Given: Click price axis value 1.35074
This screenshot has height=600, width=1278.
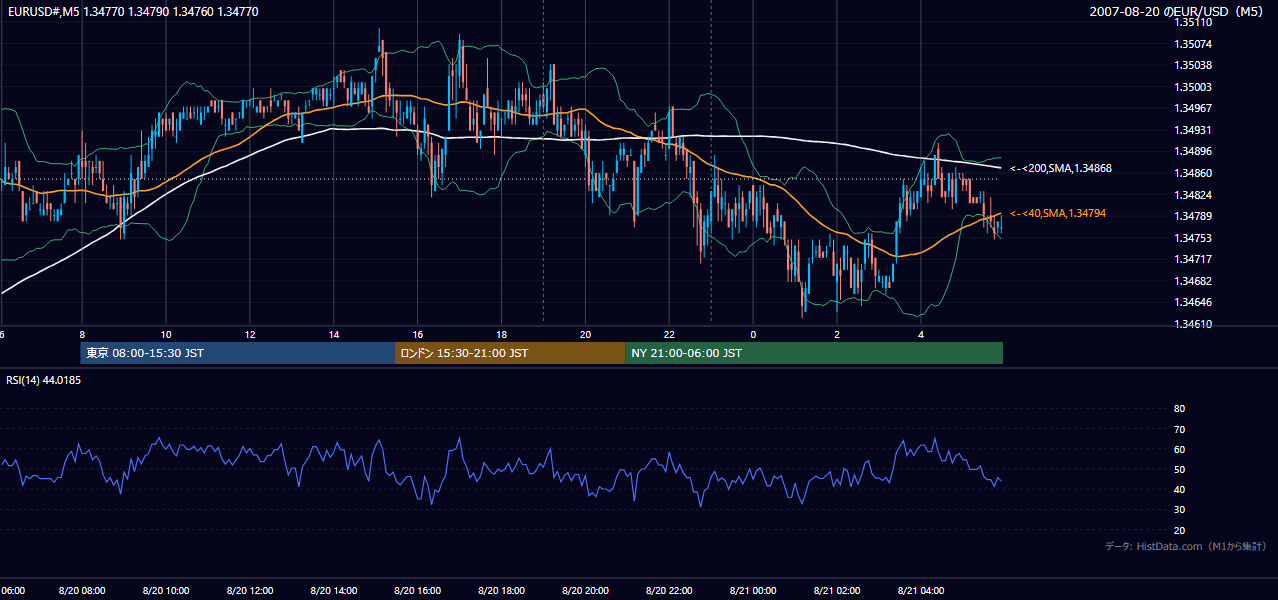Looking at the screenshot, I should 1193,44.
